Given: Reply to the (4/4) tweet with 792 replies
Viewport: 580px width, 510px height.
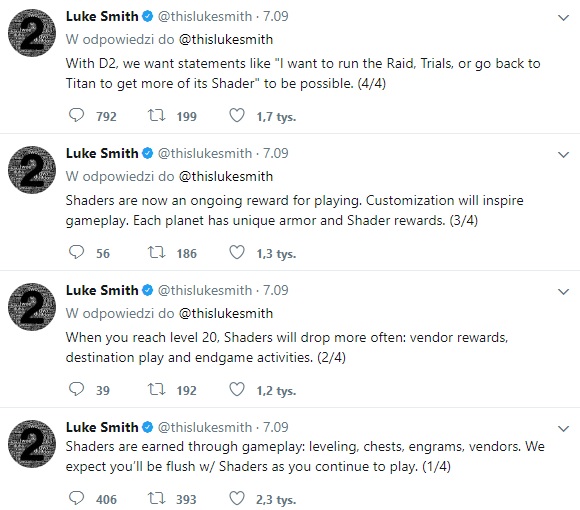Looking at the screenshot, I should click(x=77, y=115).
